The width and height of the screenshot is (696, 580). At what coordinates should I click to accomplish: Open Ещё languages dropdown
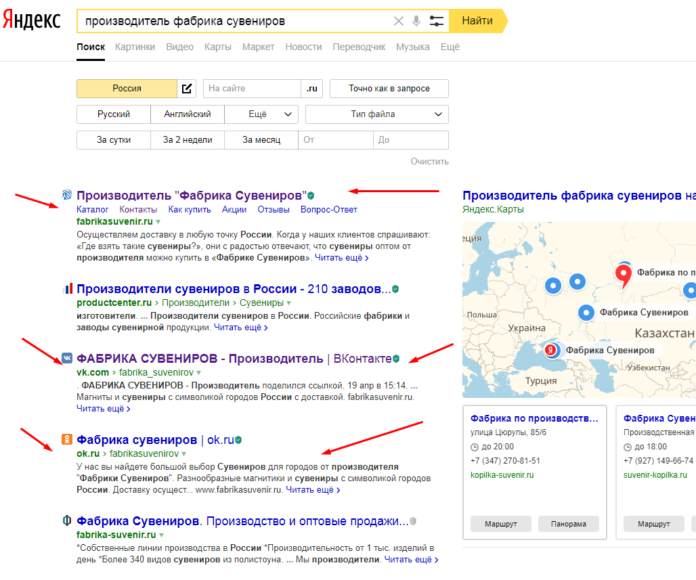point(261,114)
